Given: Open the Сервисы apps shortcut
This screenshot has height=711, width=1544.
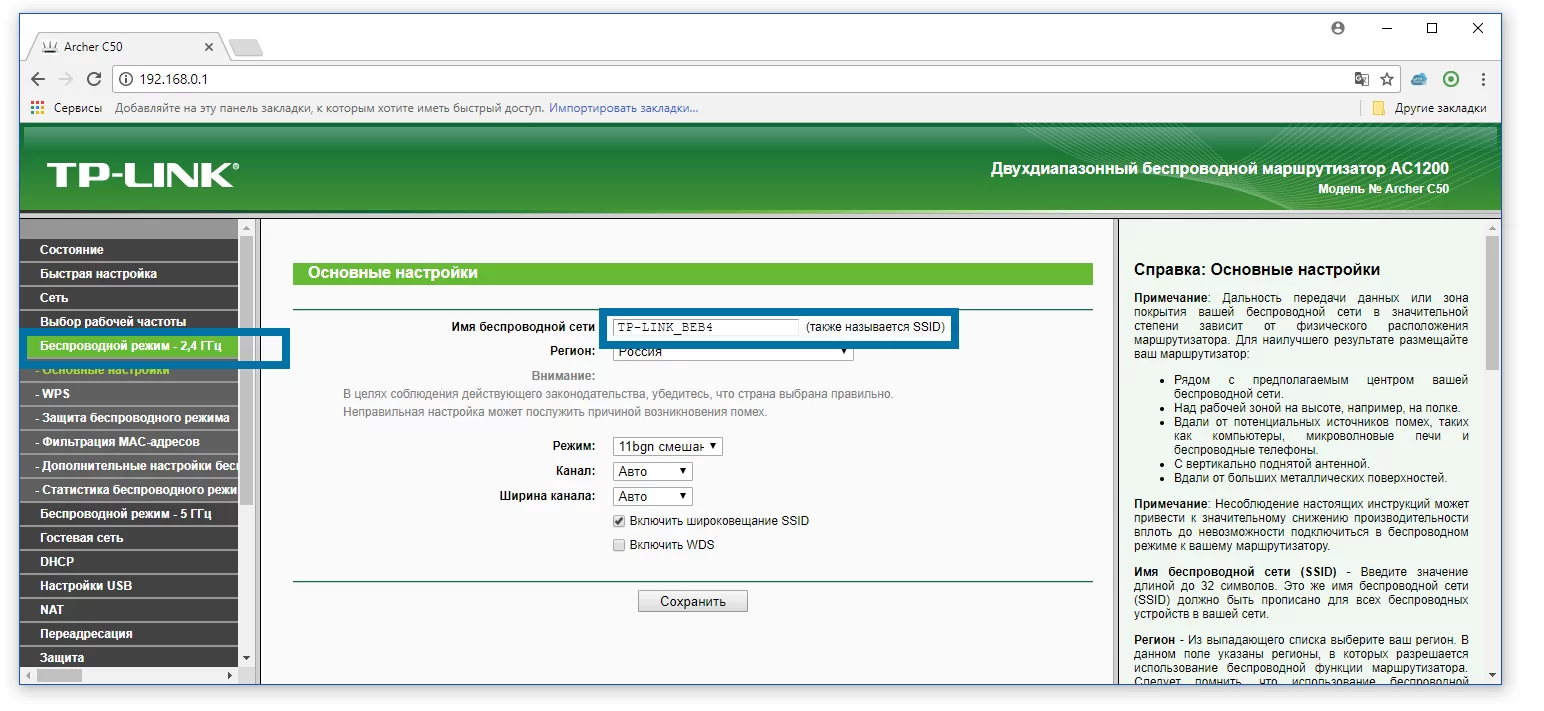Looking at the screenshot, I should 67,108.
